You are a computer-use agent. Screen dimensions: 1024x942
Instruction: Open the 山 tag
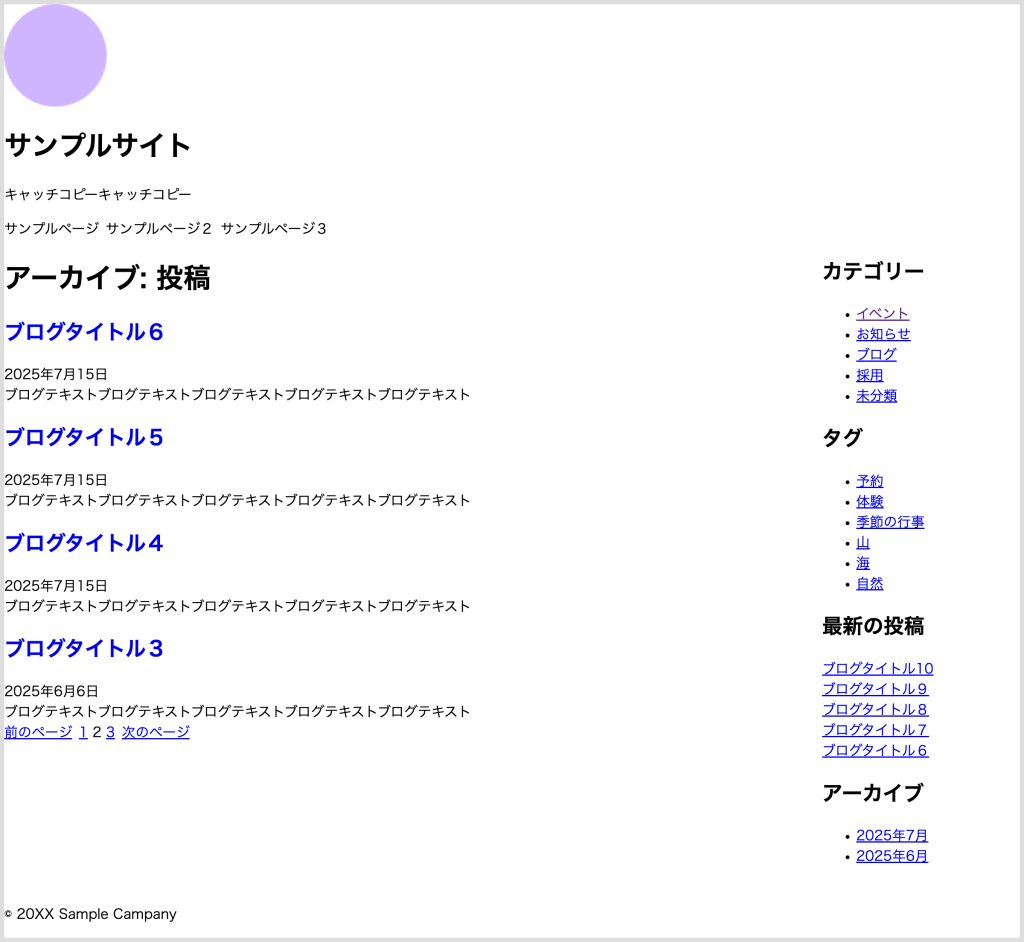pos(863,542)
